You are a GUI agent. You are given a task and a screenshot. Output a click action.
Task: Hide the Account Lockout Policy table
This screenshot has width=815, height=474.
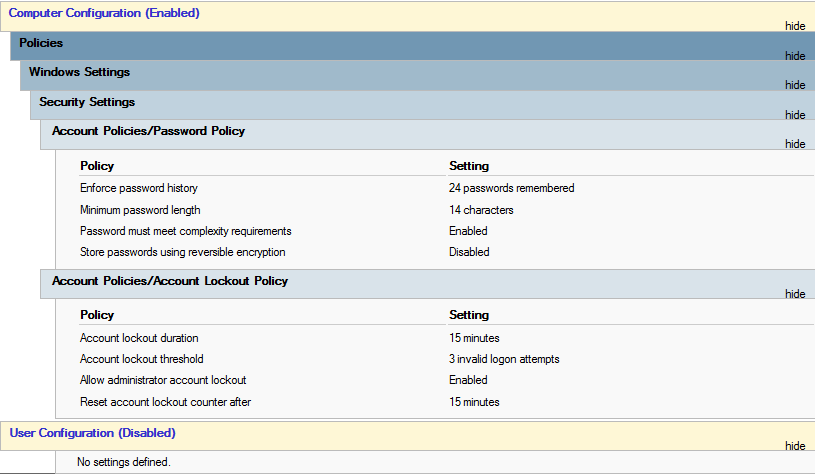click(x=795, y=294)
